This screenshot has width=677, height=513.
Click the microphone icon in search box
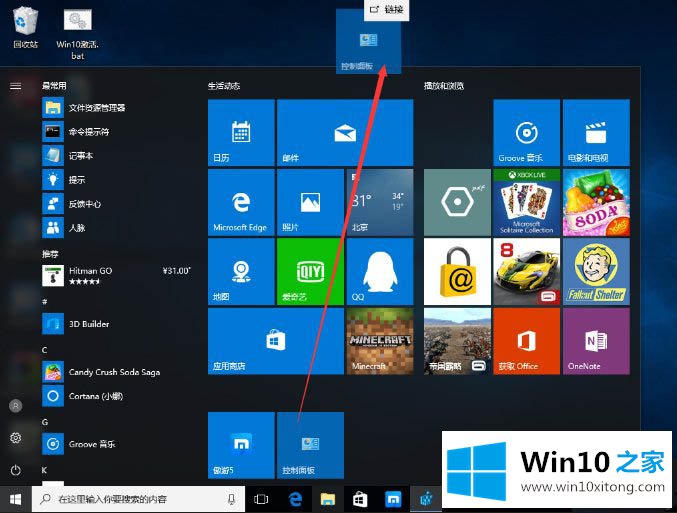click(x=231, y=500)
